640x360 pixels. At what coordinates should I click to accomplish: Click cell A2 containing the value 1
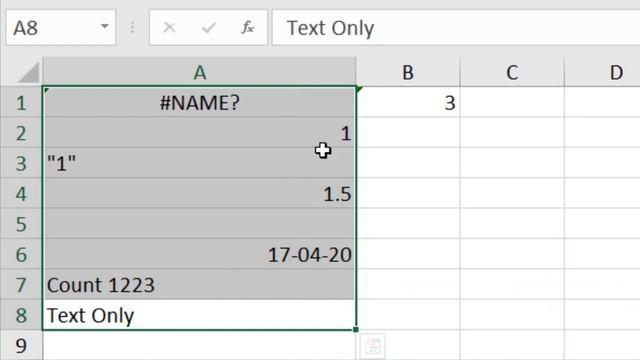pyautogui.click(x=200, y=133)
